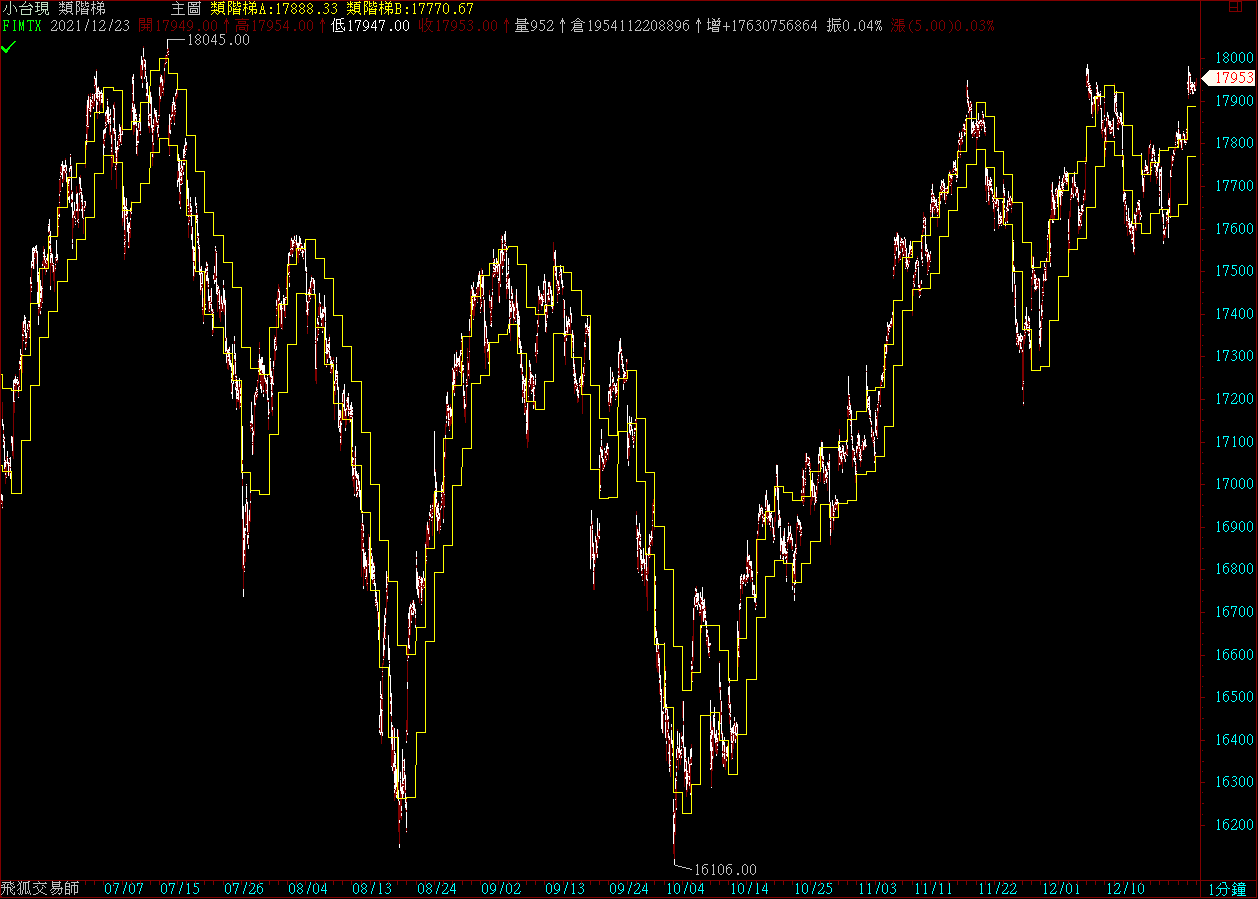Screen dimensions: 1258x899
Task: Click the 小台現 instrument name
Action: (26, 8)
